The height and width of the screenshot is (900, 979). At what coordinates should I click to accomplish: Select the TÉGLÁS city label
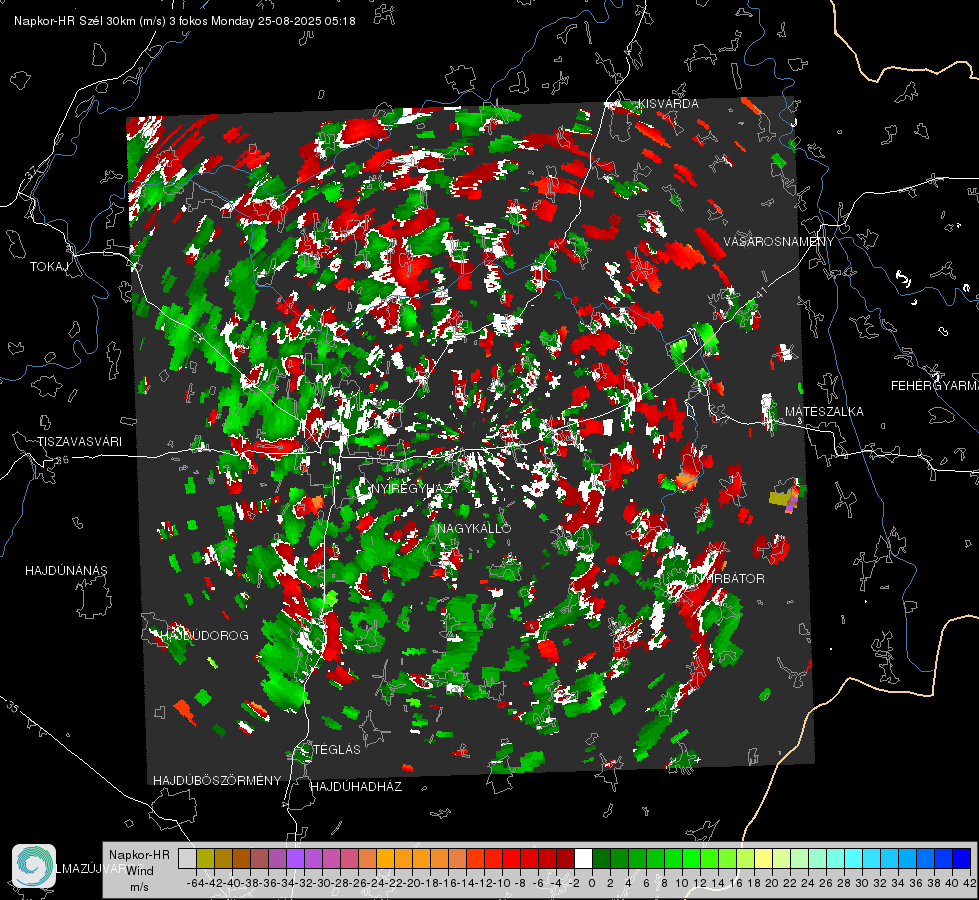[337, 750]
